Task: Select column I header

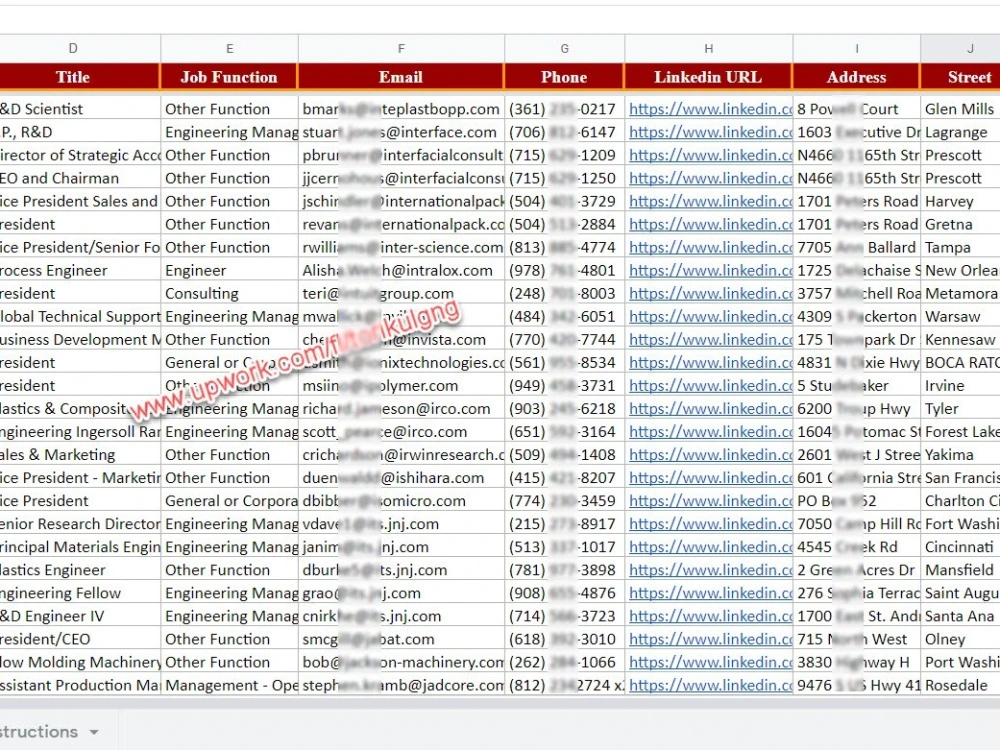Action: tap(857, 48)
